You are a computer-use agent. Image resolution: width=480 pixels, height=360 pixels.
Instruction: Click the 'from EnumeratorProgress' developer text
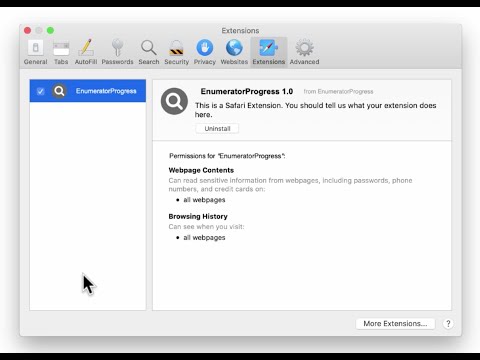[x=338, y=91]
